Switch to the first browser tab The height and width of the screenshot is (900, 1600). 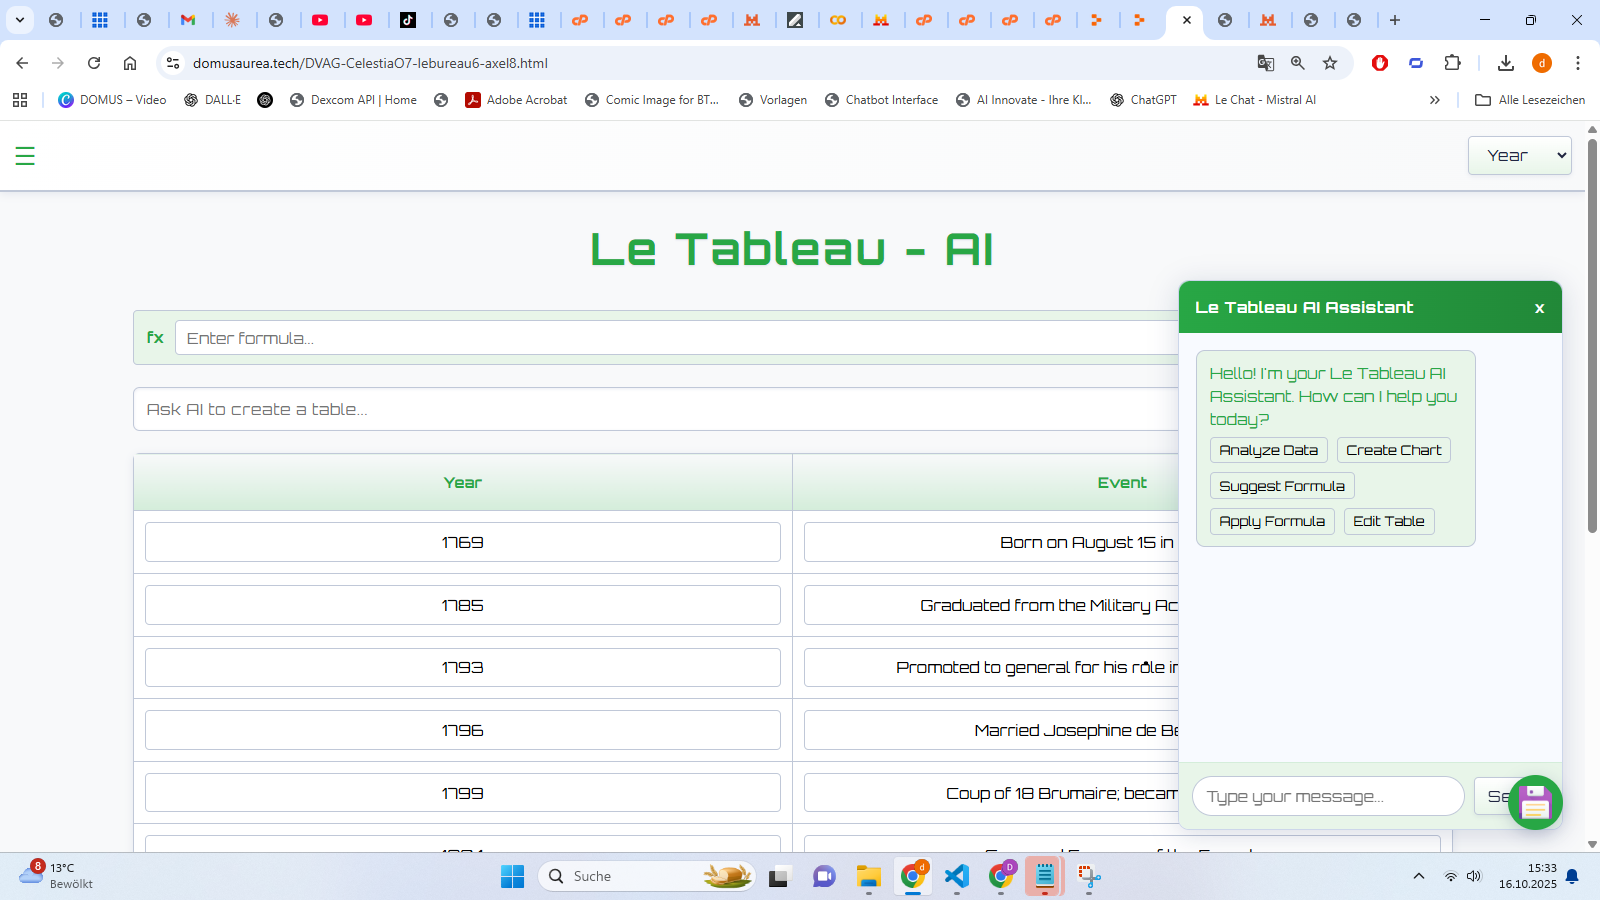click(57, 19)
